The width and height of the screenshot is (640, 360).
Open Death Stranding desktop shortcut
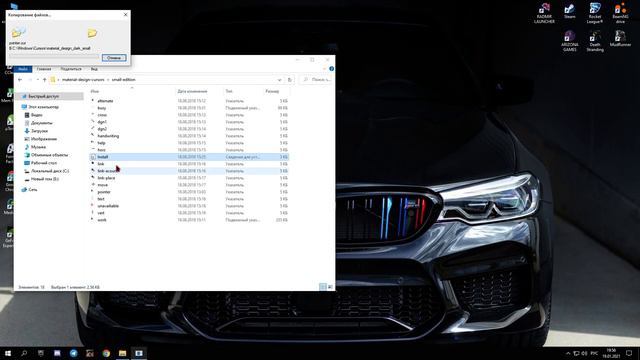click(595, 41)
